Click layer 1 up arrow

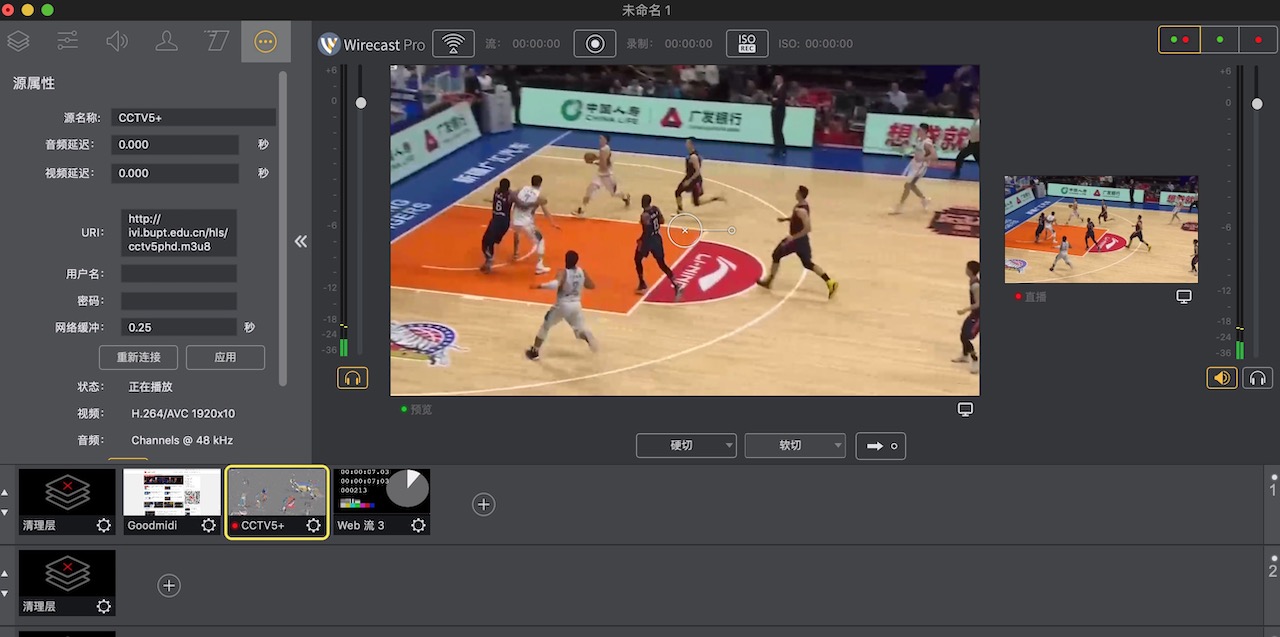coord(5,493)
